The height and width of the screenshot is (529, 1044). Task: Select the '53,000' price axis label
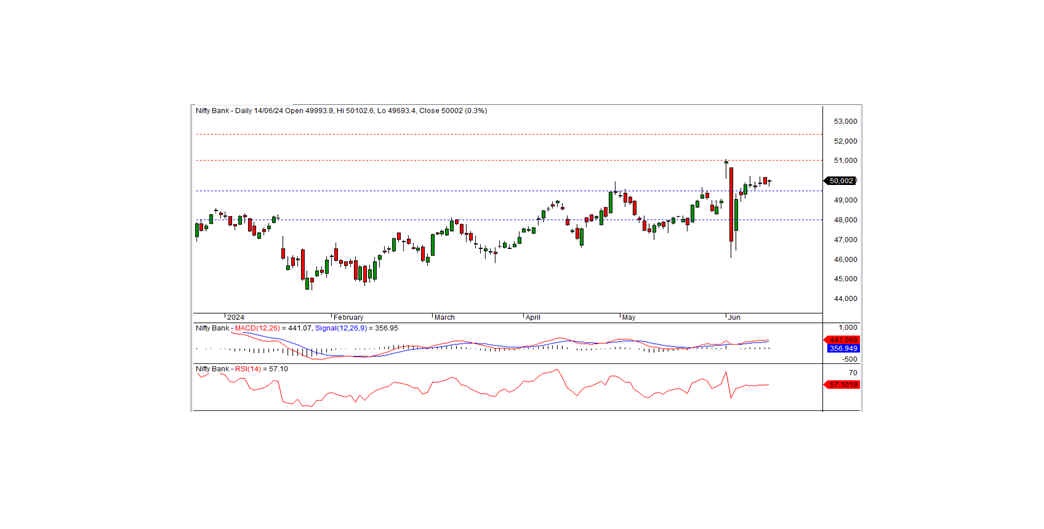point(845,122)
